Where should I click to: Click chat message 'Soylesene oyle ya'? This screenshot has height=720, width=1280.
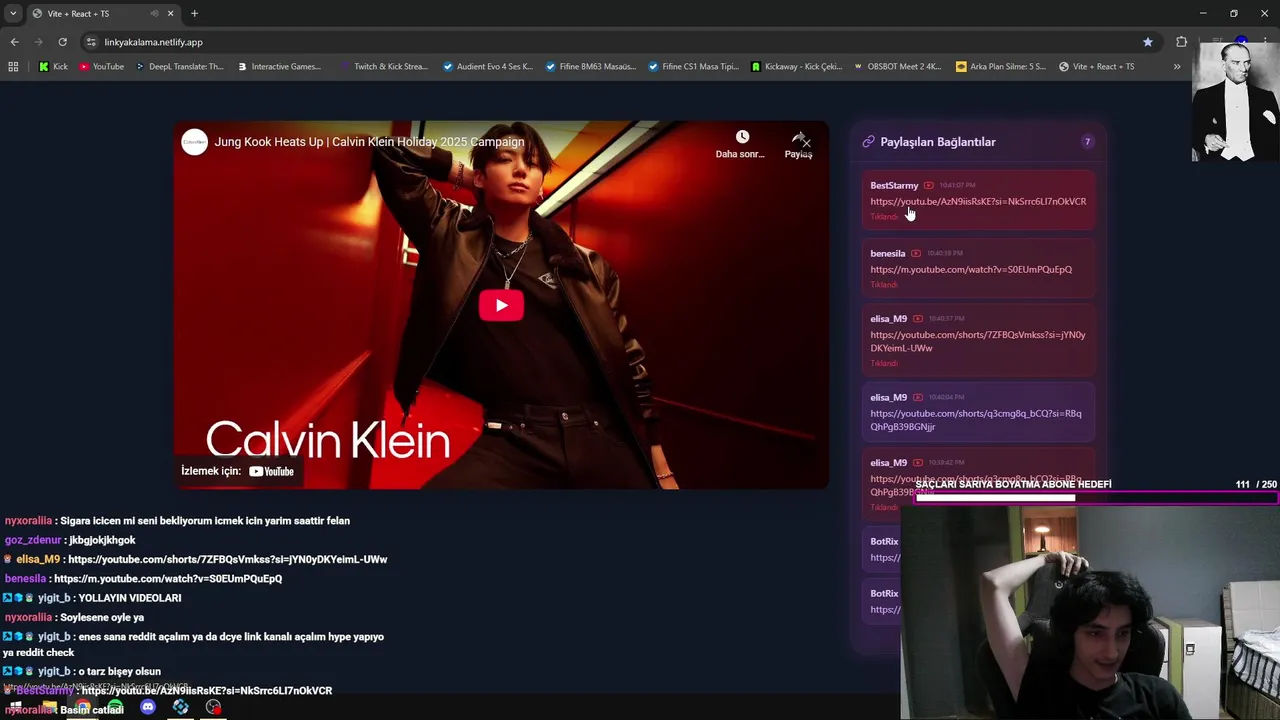[101, 617]
